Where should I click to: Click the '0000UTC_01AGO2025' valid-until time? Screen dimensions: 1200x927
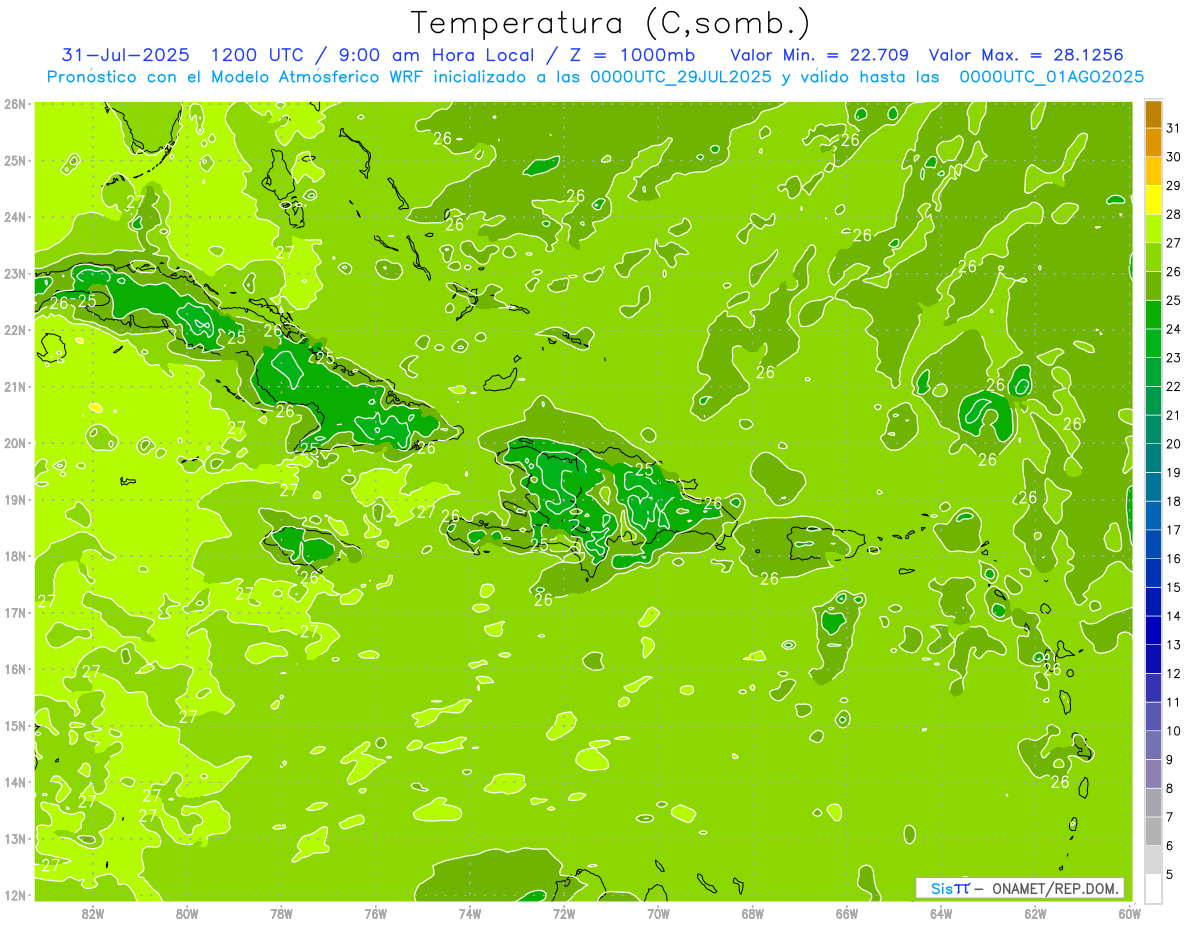(x=1052, y=77)
